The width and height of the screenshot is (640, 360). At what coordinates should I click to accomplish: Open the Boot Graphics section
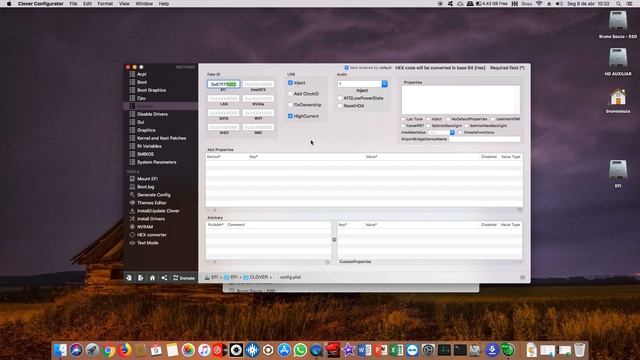click(151, 90)
